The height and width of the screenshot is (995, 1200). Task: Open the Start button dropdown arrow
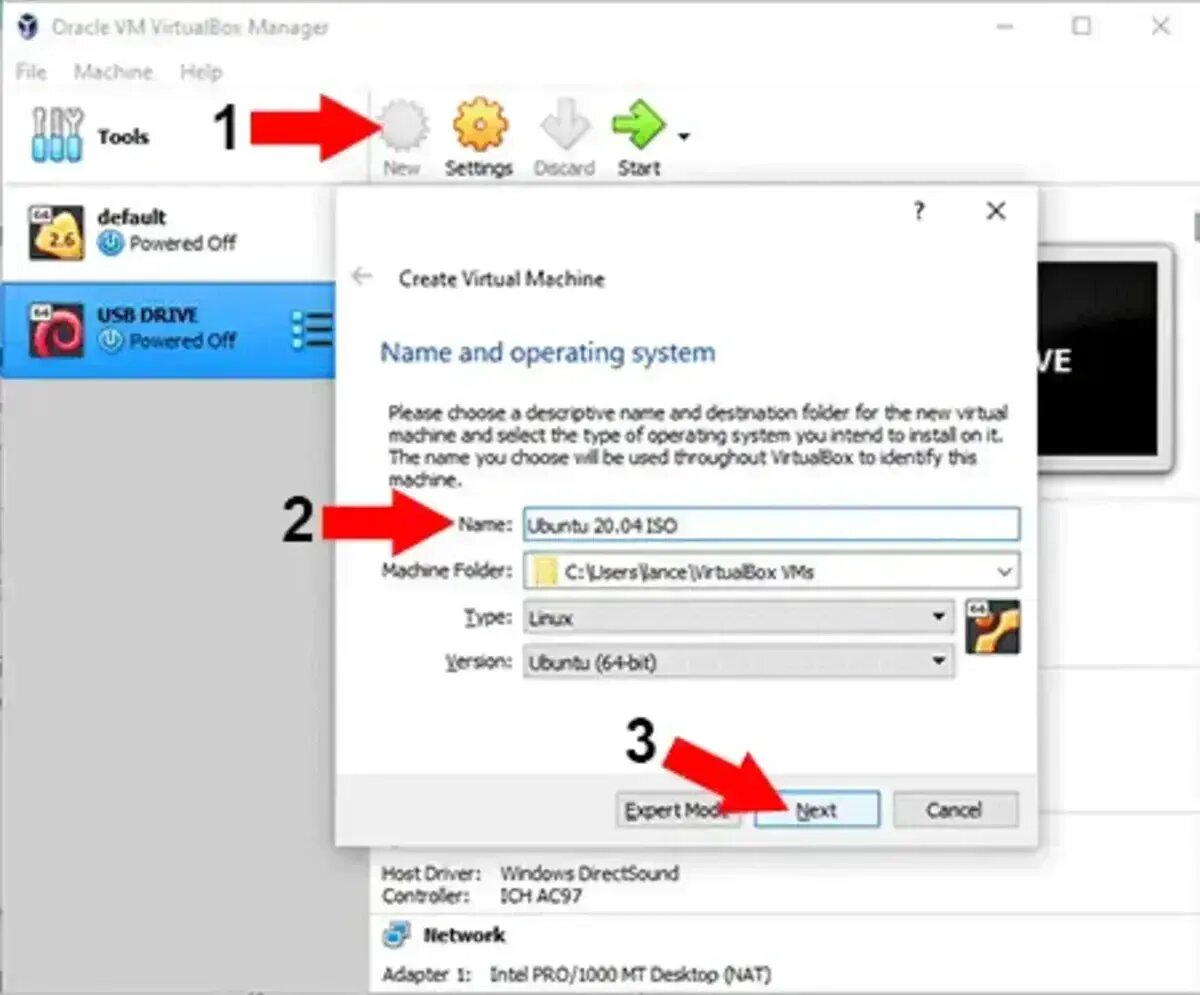point(684,137)
